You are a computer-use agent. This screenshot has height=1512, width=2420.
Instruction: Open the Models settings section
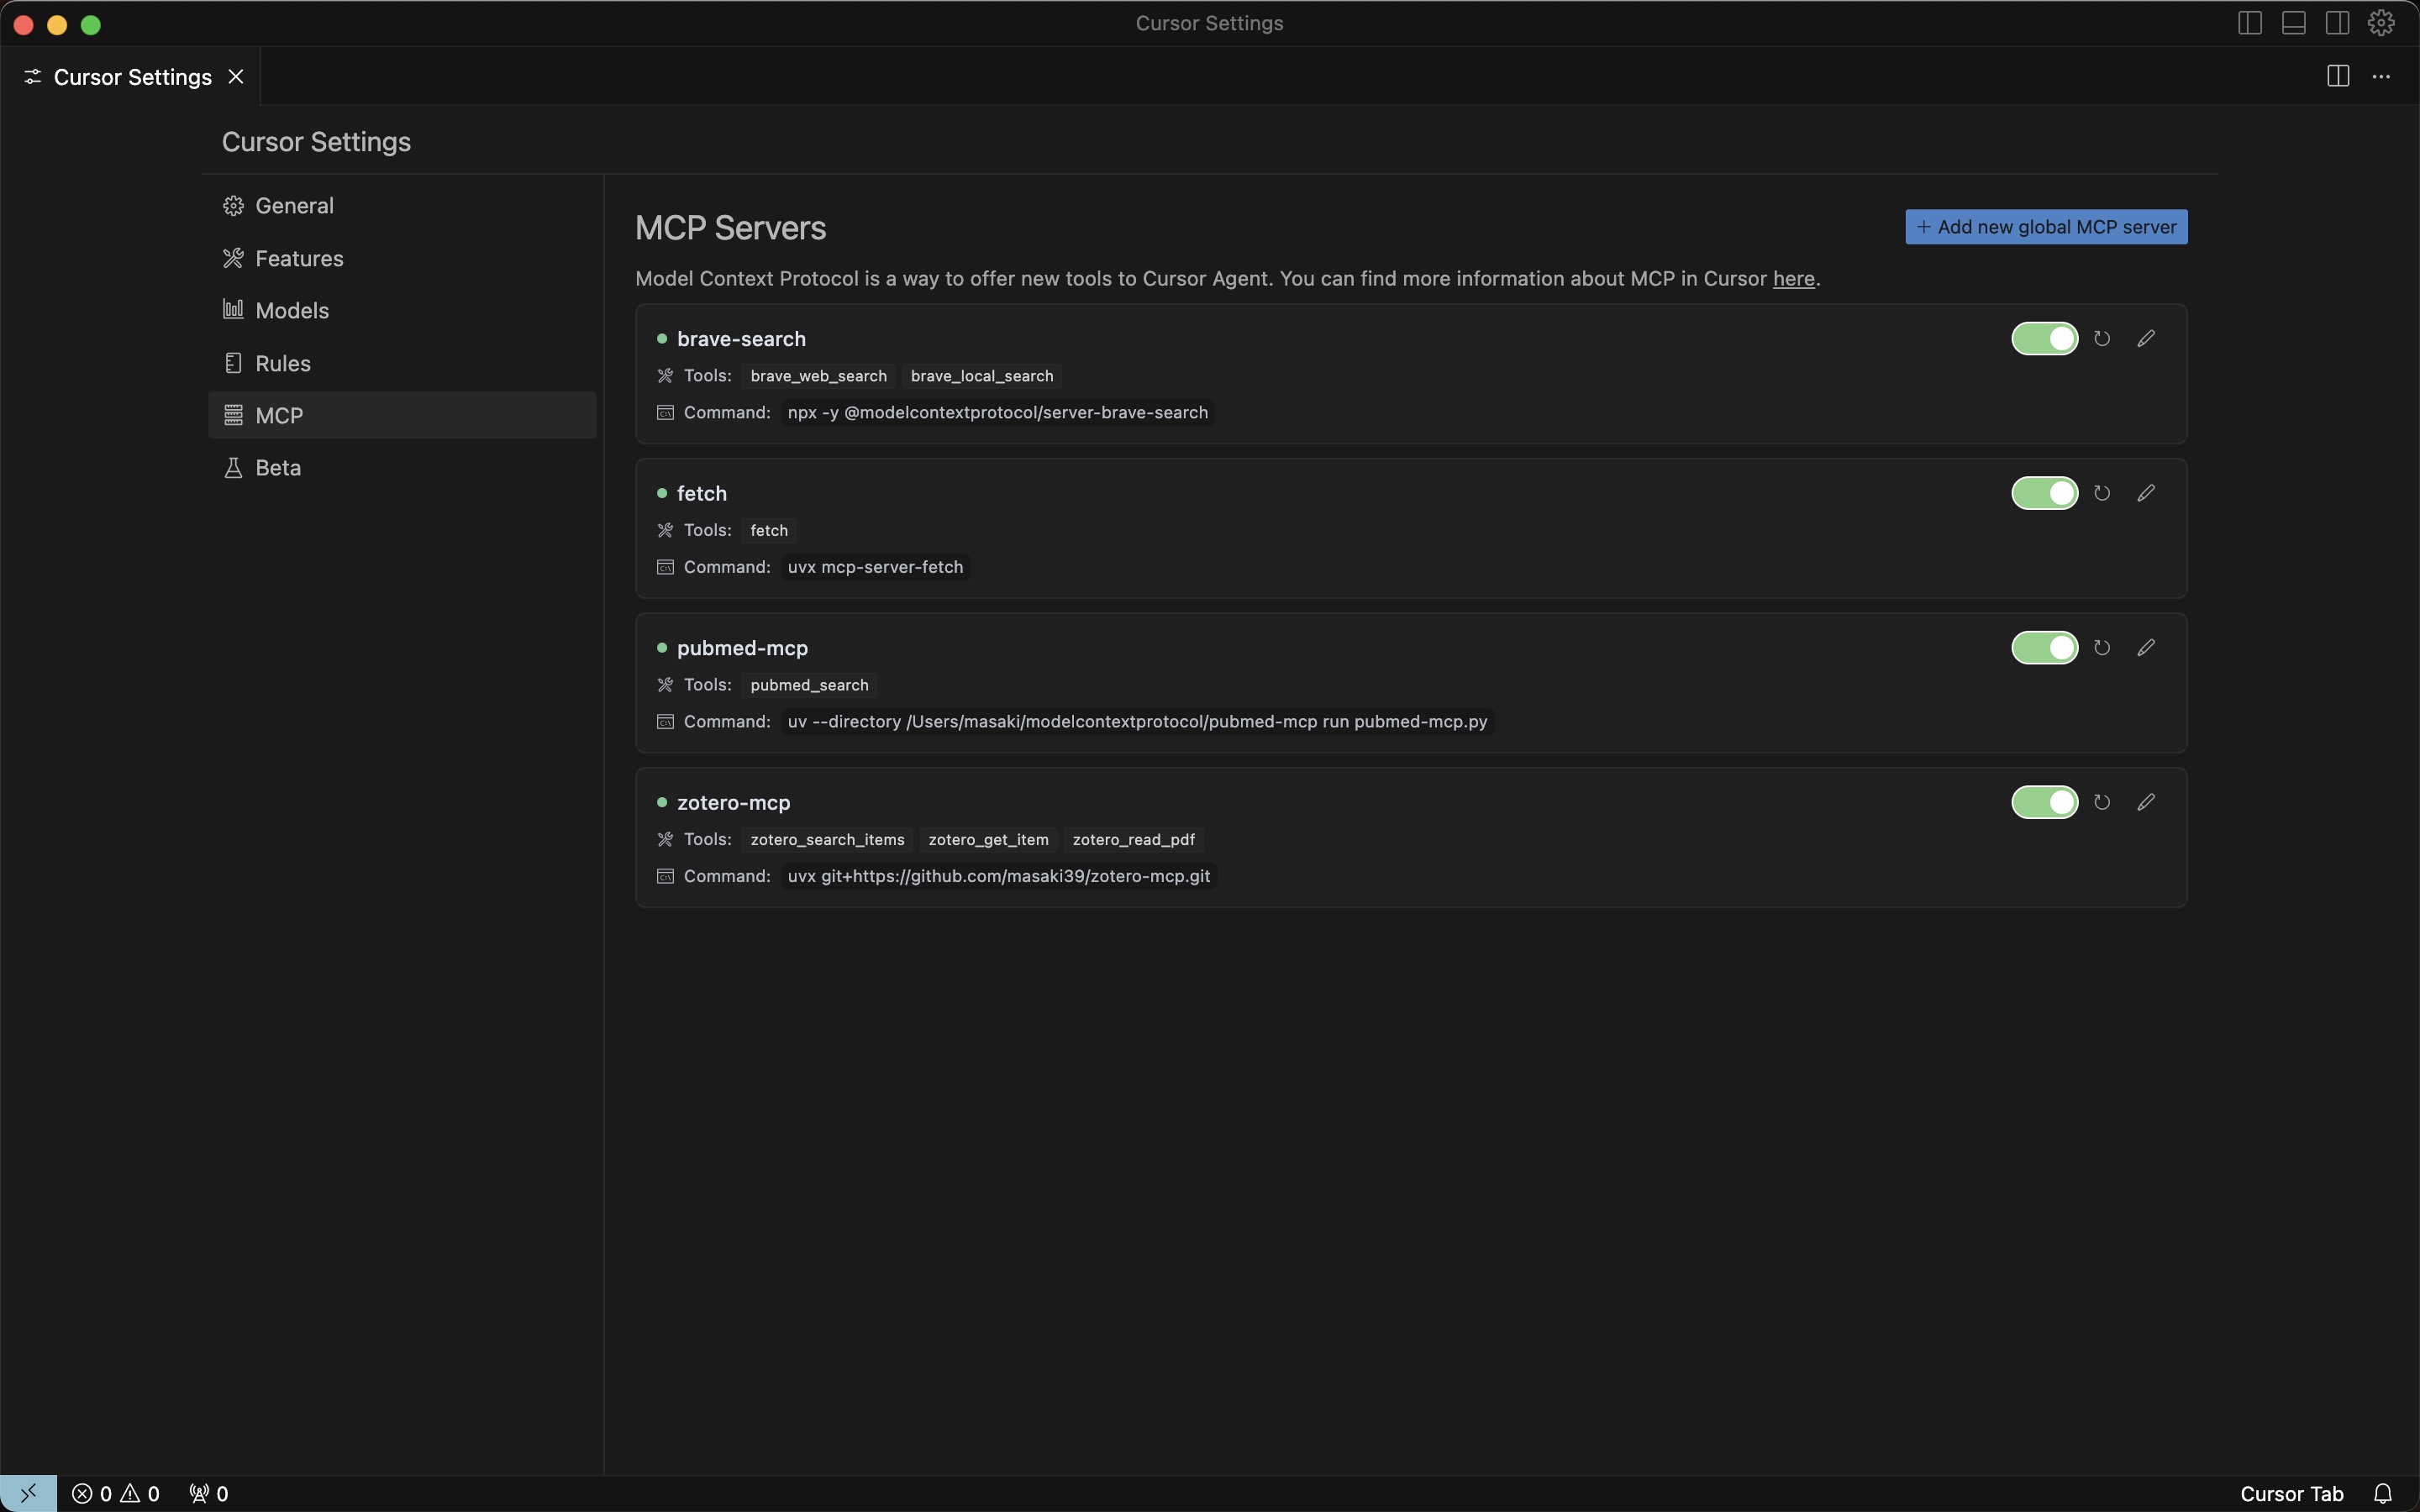[291, 311]
